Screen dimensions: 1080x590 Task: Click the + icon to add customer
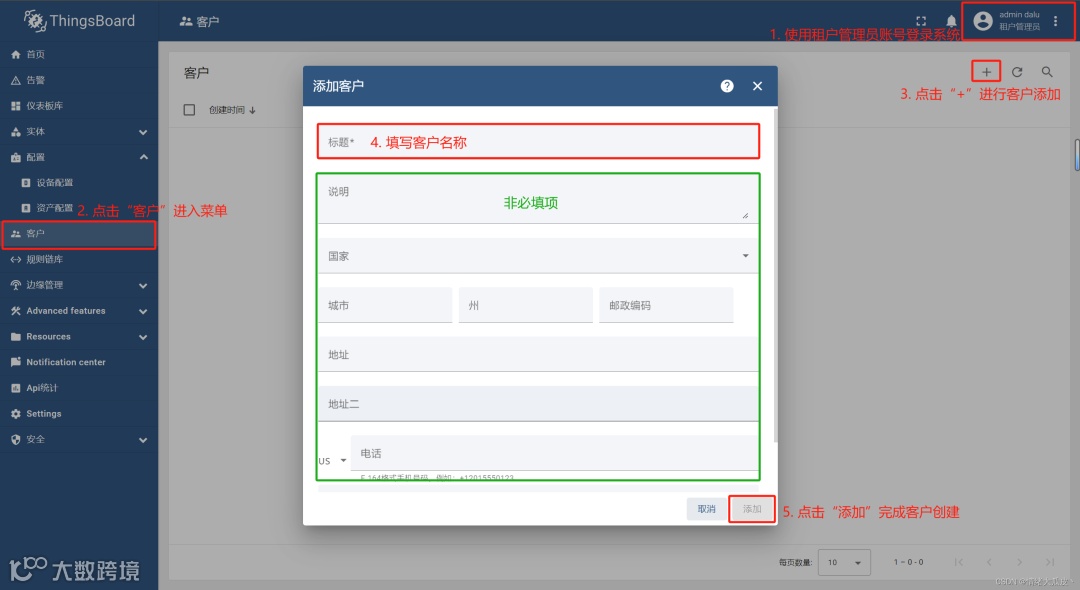[985, 71]
